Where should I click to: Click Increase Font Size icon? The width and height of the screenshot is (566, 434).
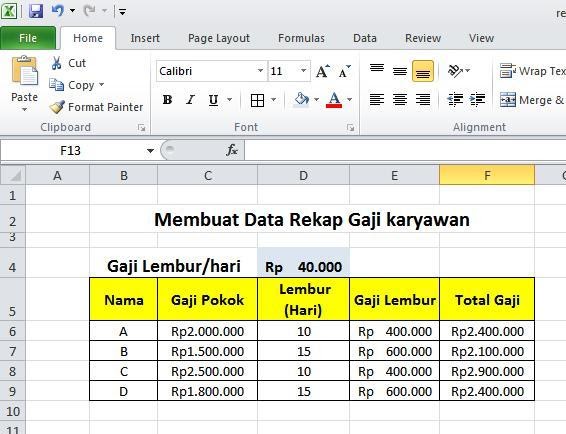tap(322, 71)
